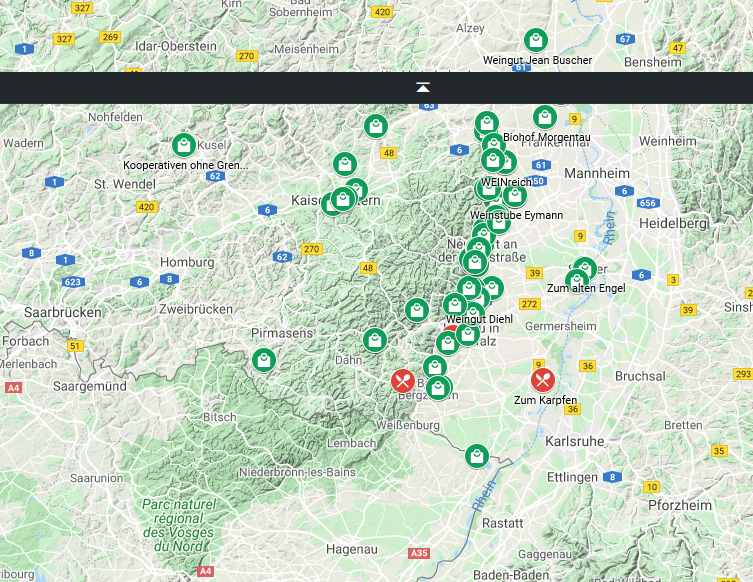This screenshot has height=582, width=753.
Task: Select the 'Weinstube Eymann' text label
Action: pos(516,215)
